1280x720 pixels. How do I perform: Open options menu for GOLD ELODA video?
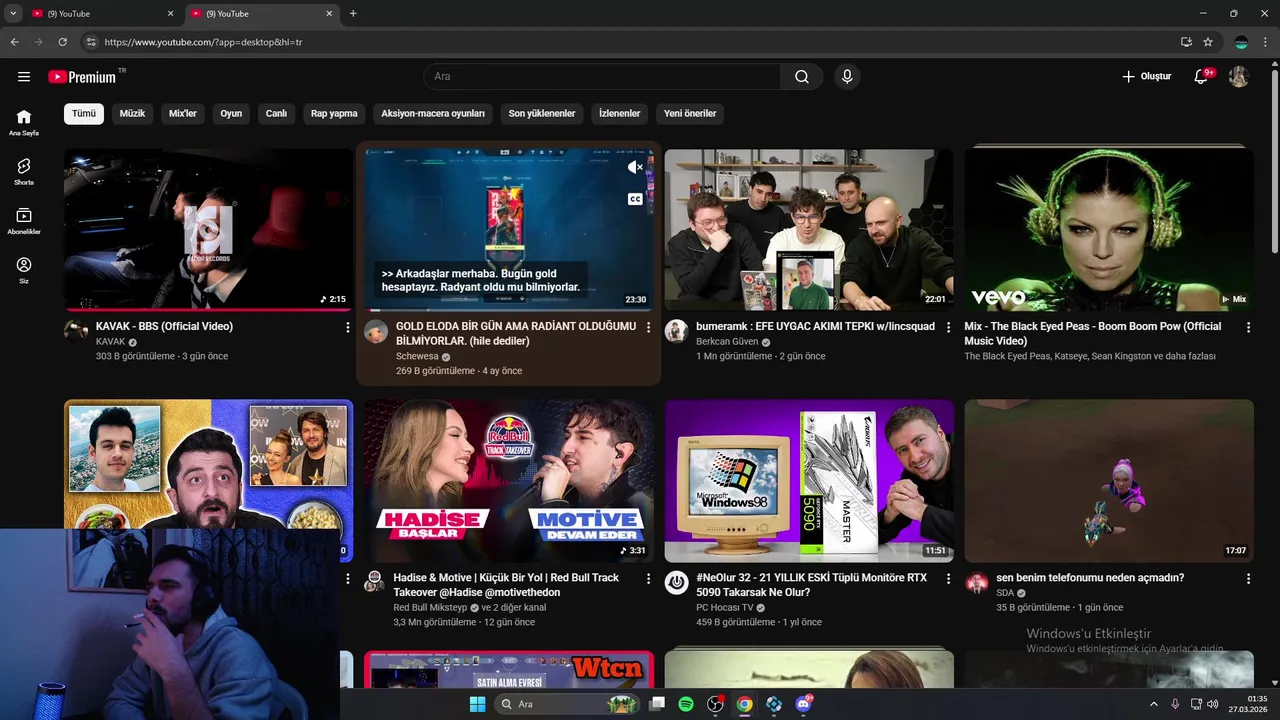point(648,327)
